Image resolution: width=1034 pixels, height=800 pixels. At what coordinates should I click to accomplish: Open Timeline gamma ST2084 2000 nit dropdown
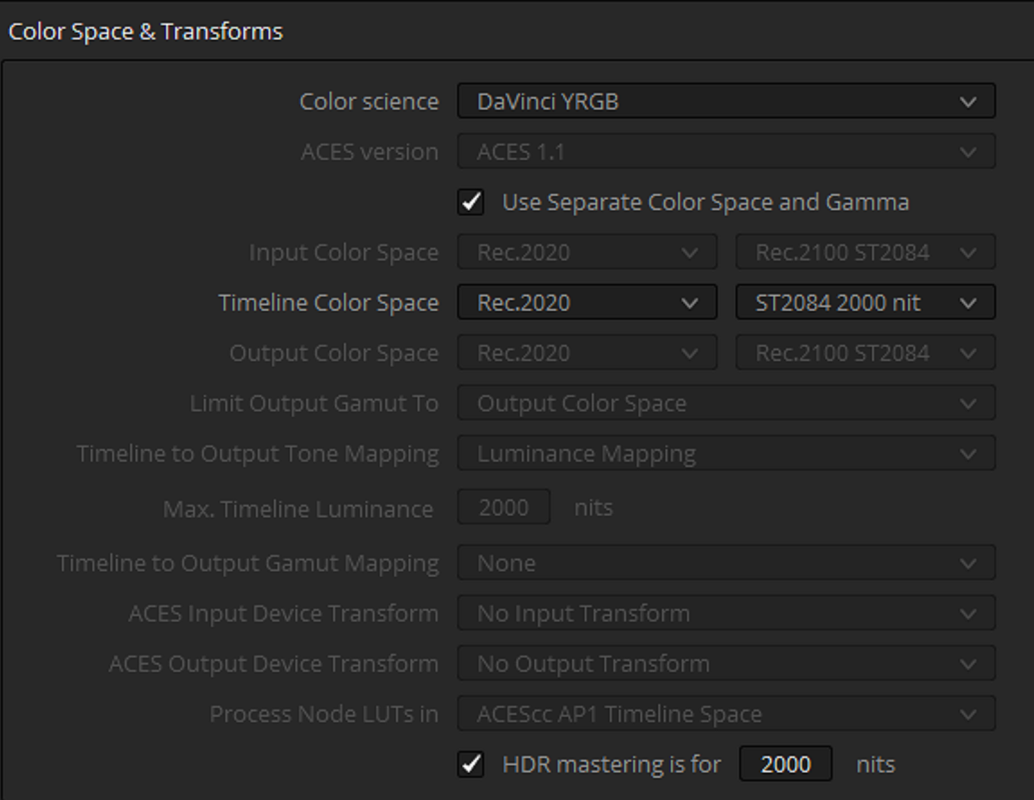point(865,303)
